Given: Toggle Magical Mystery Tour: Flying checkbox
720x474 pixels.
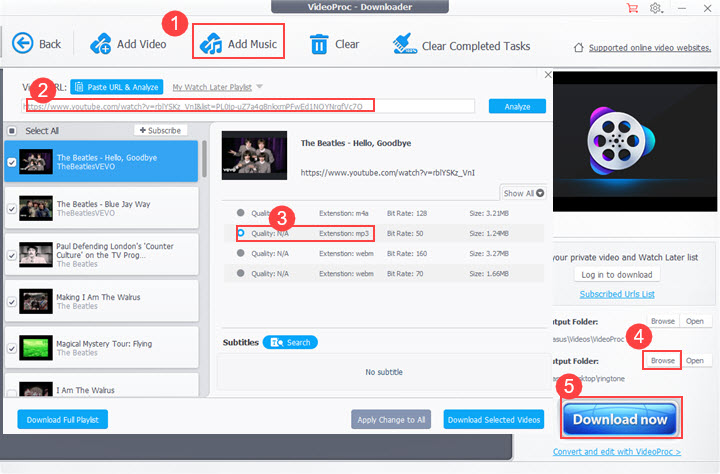Looking at the screenshot, I should [12, 348].
